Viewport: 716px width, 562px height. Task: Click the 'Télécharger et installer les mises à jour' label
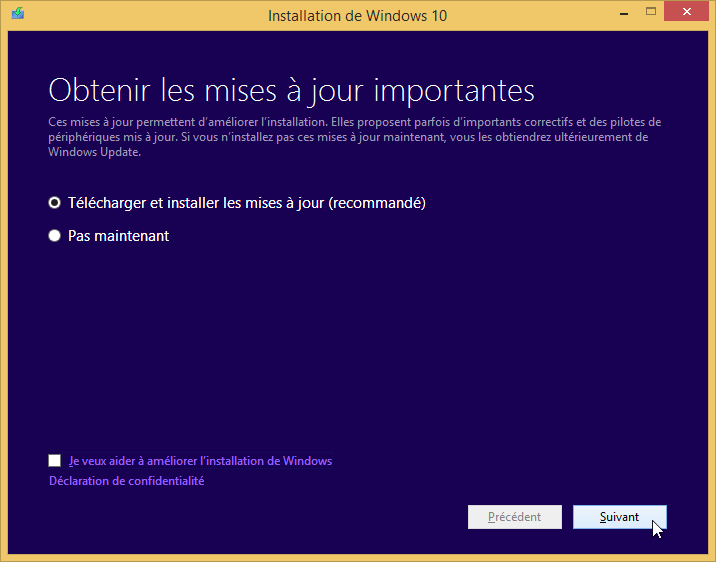(247, 203)
